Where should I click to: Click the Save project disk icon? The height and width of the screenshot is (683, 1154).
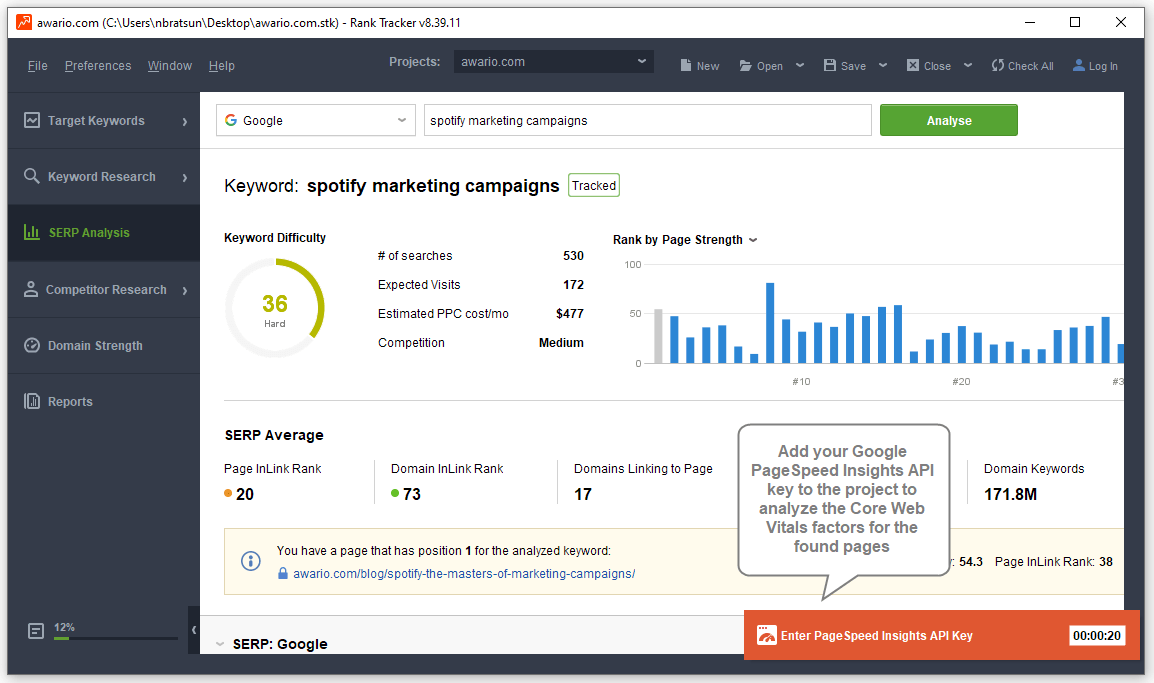point(830,66)
